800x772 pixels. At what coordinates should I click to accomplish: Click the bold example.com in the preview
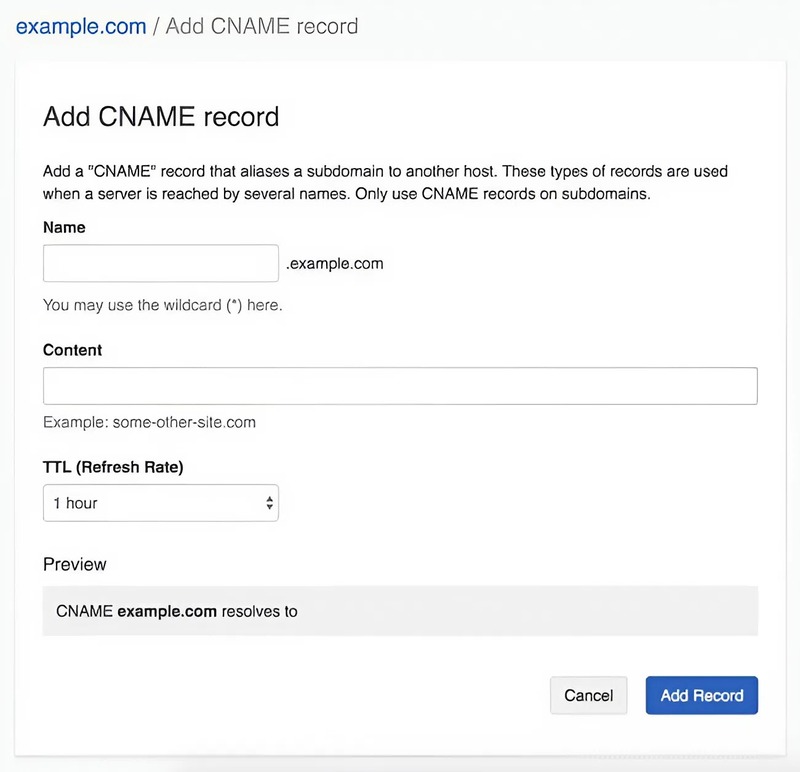pos(166,610)
